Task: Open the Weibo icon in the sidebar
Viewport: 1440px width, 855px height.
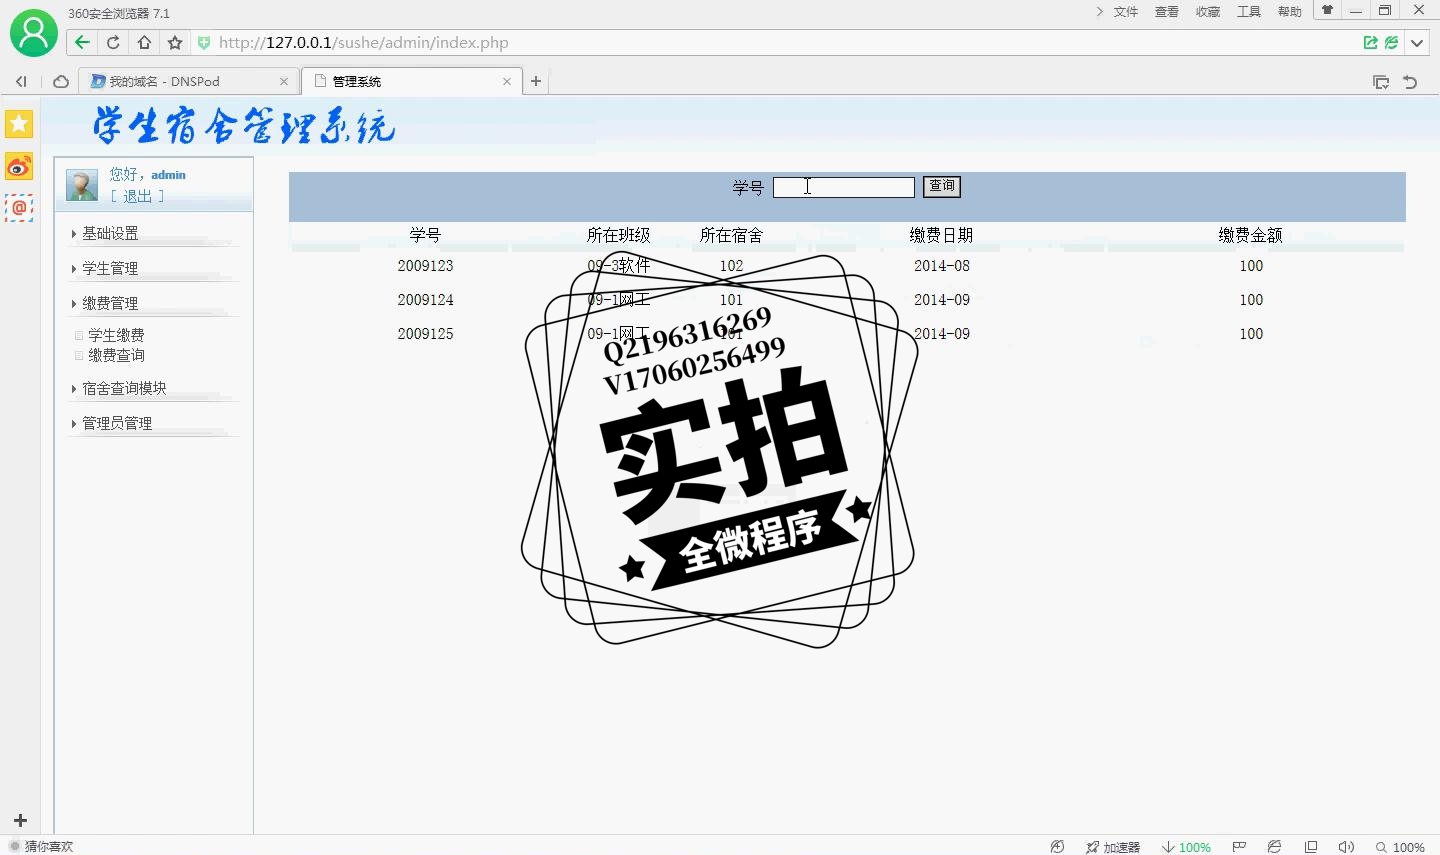Action: pos(19,166)
